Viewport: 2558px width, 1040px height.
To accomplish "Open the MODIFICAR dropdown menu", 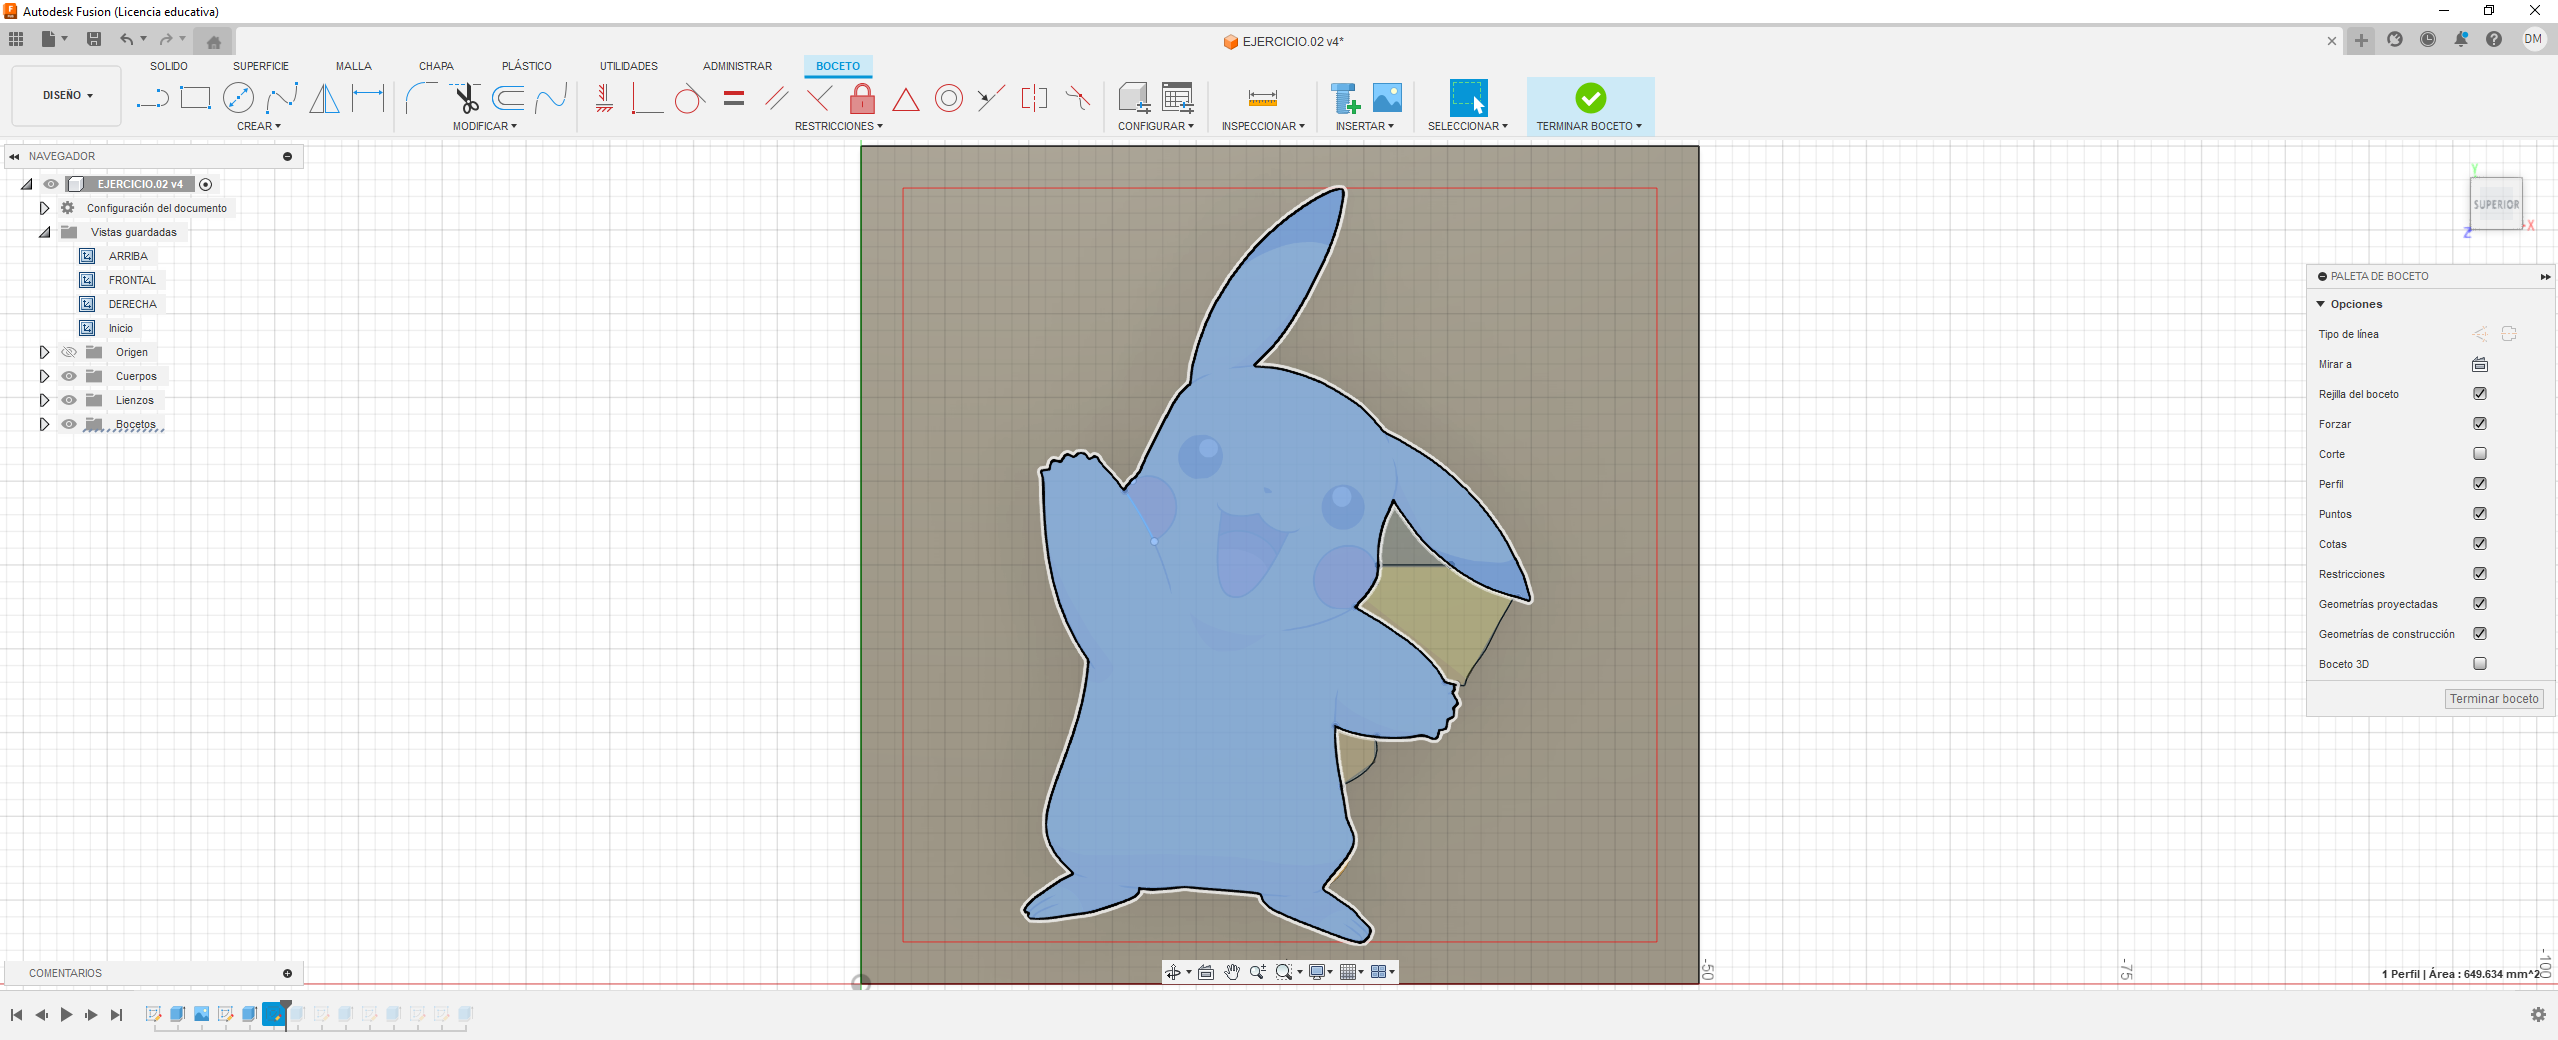I will click(x=485, y=126).
